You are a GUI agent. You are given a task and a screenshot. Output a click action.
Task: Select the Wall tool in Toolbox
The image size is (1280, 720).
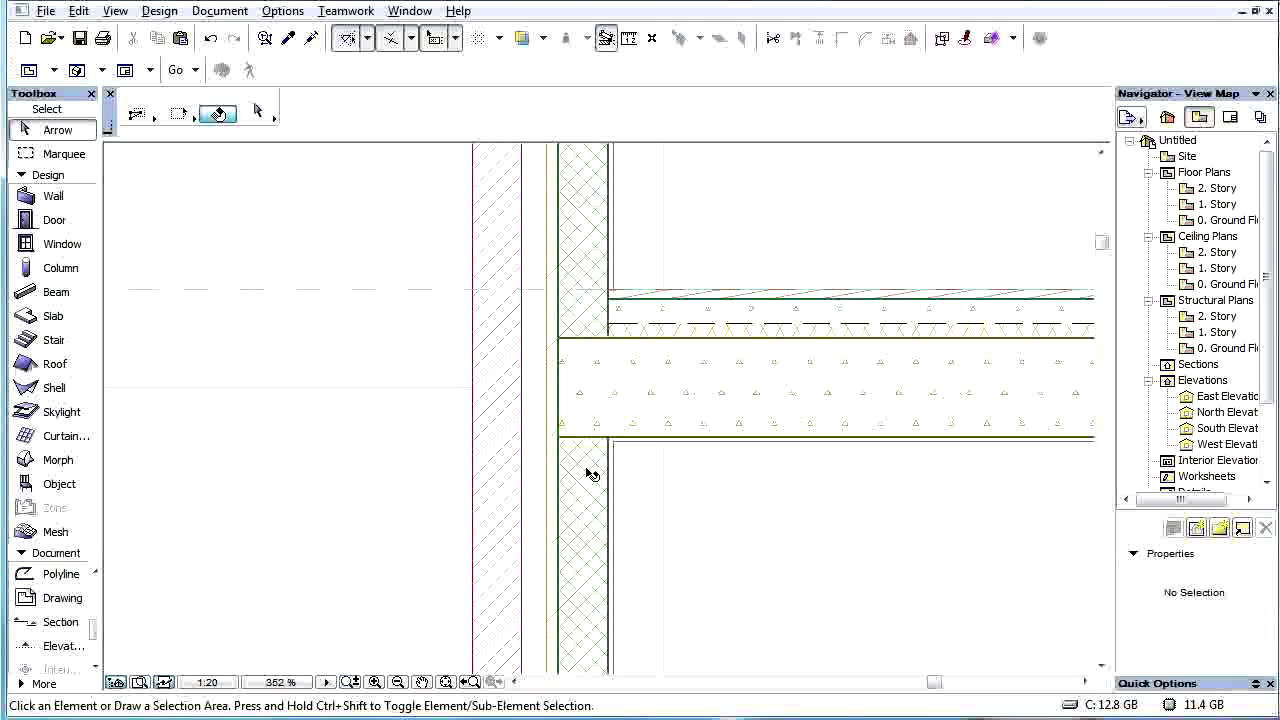click(x=52, y=196)
